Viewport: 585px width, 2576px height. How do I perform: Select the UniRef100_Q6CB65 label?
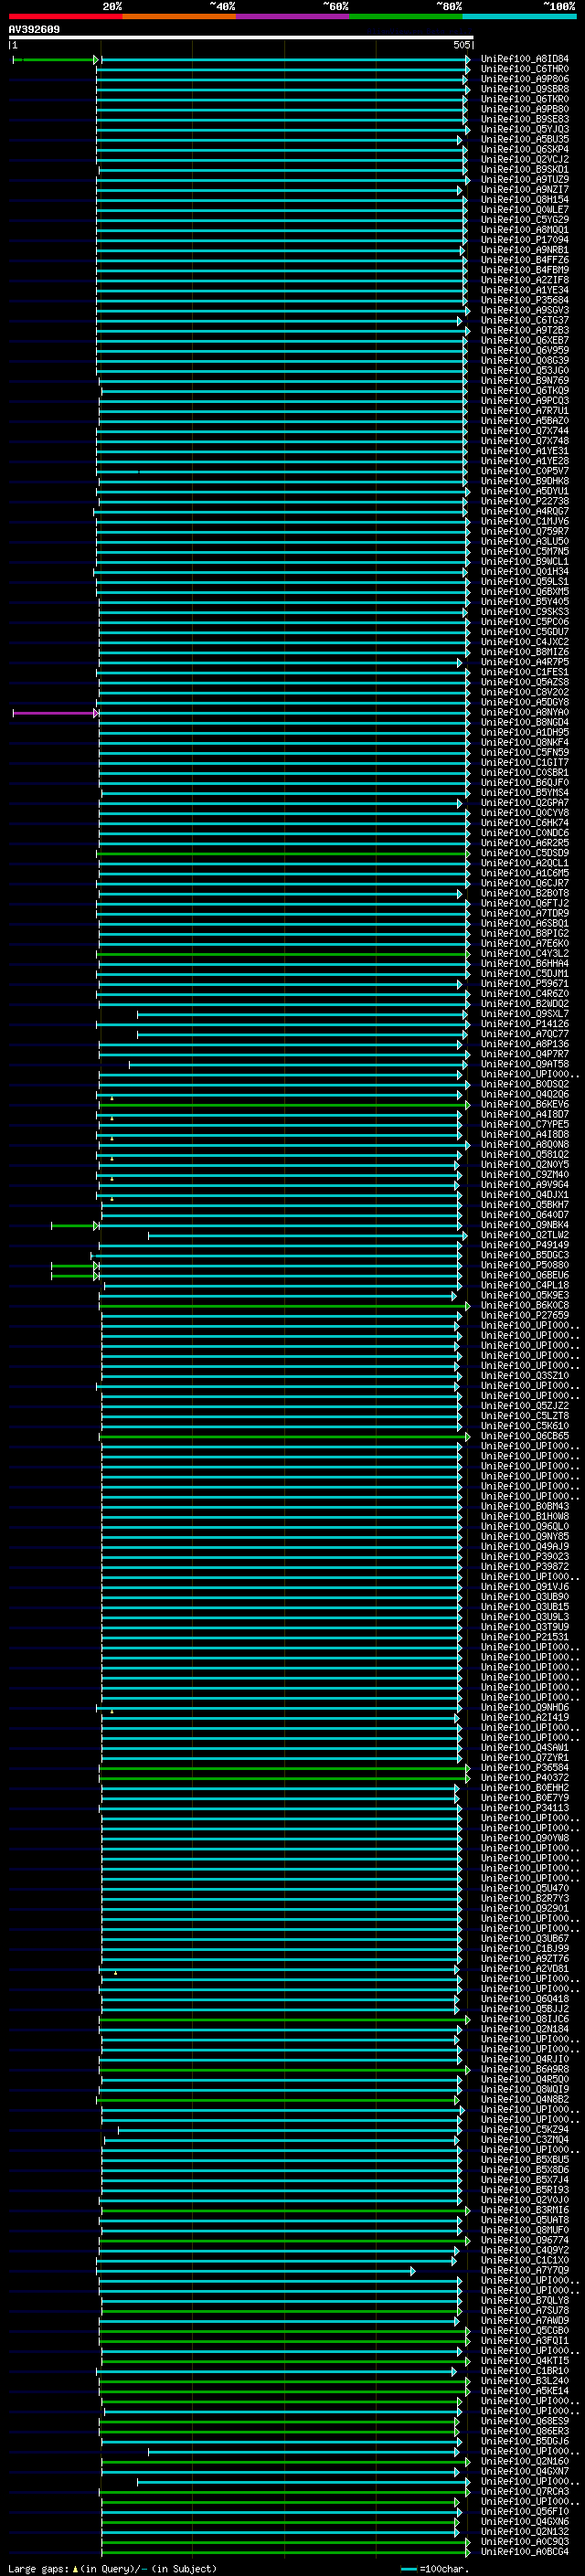click(525, 1435)
